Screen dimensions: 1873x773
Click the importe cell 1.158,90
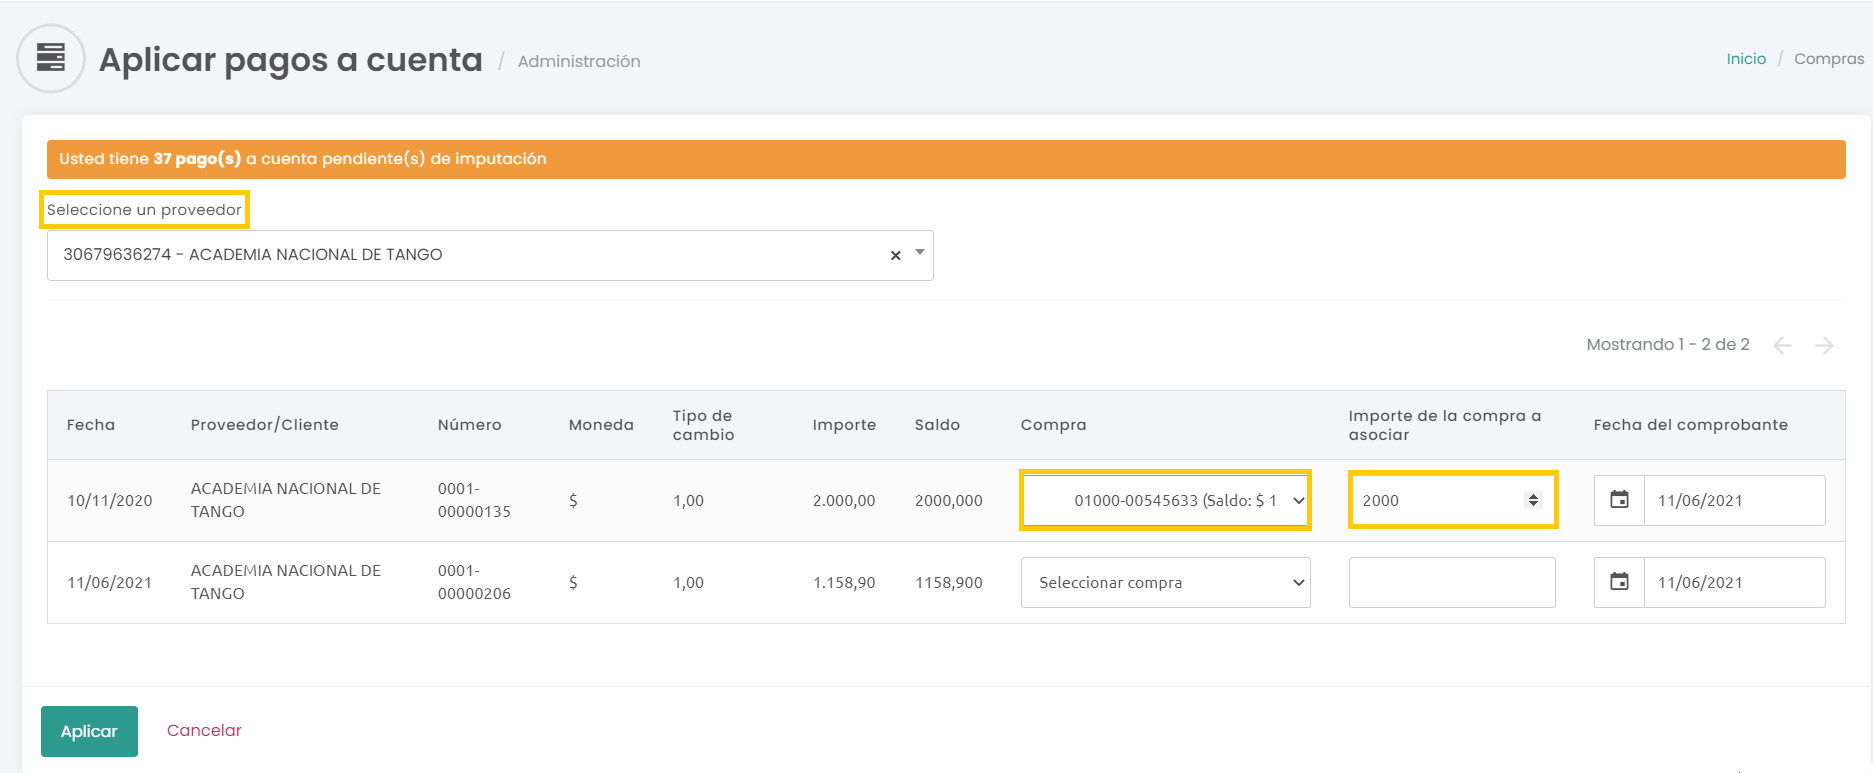pos(844,582)
